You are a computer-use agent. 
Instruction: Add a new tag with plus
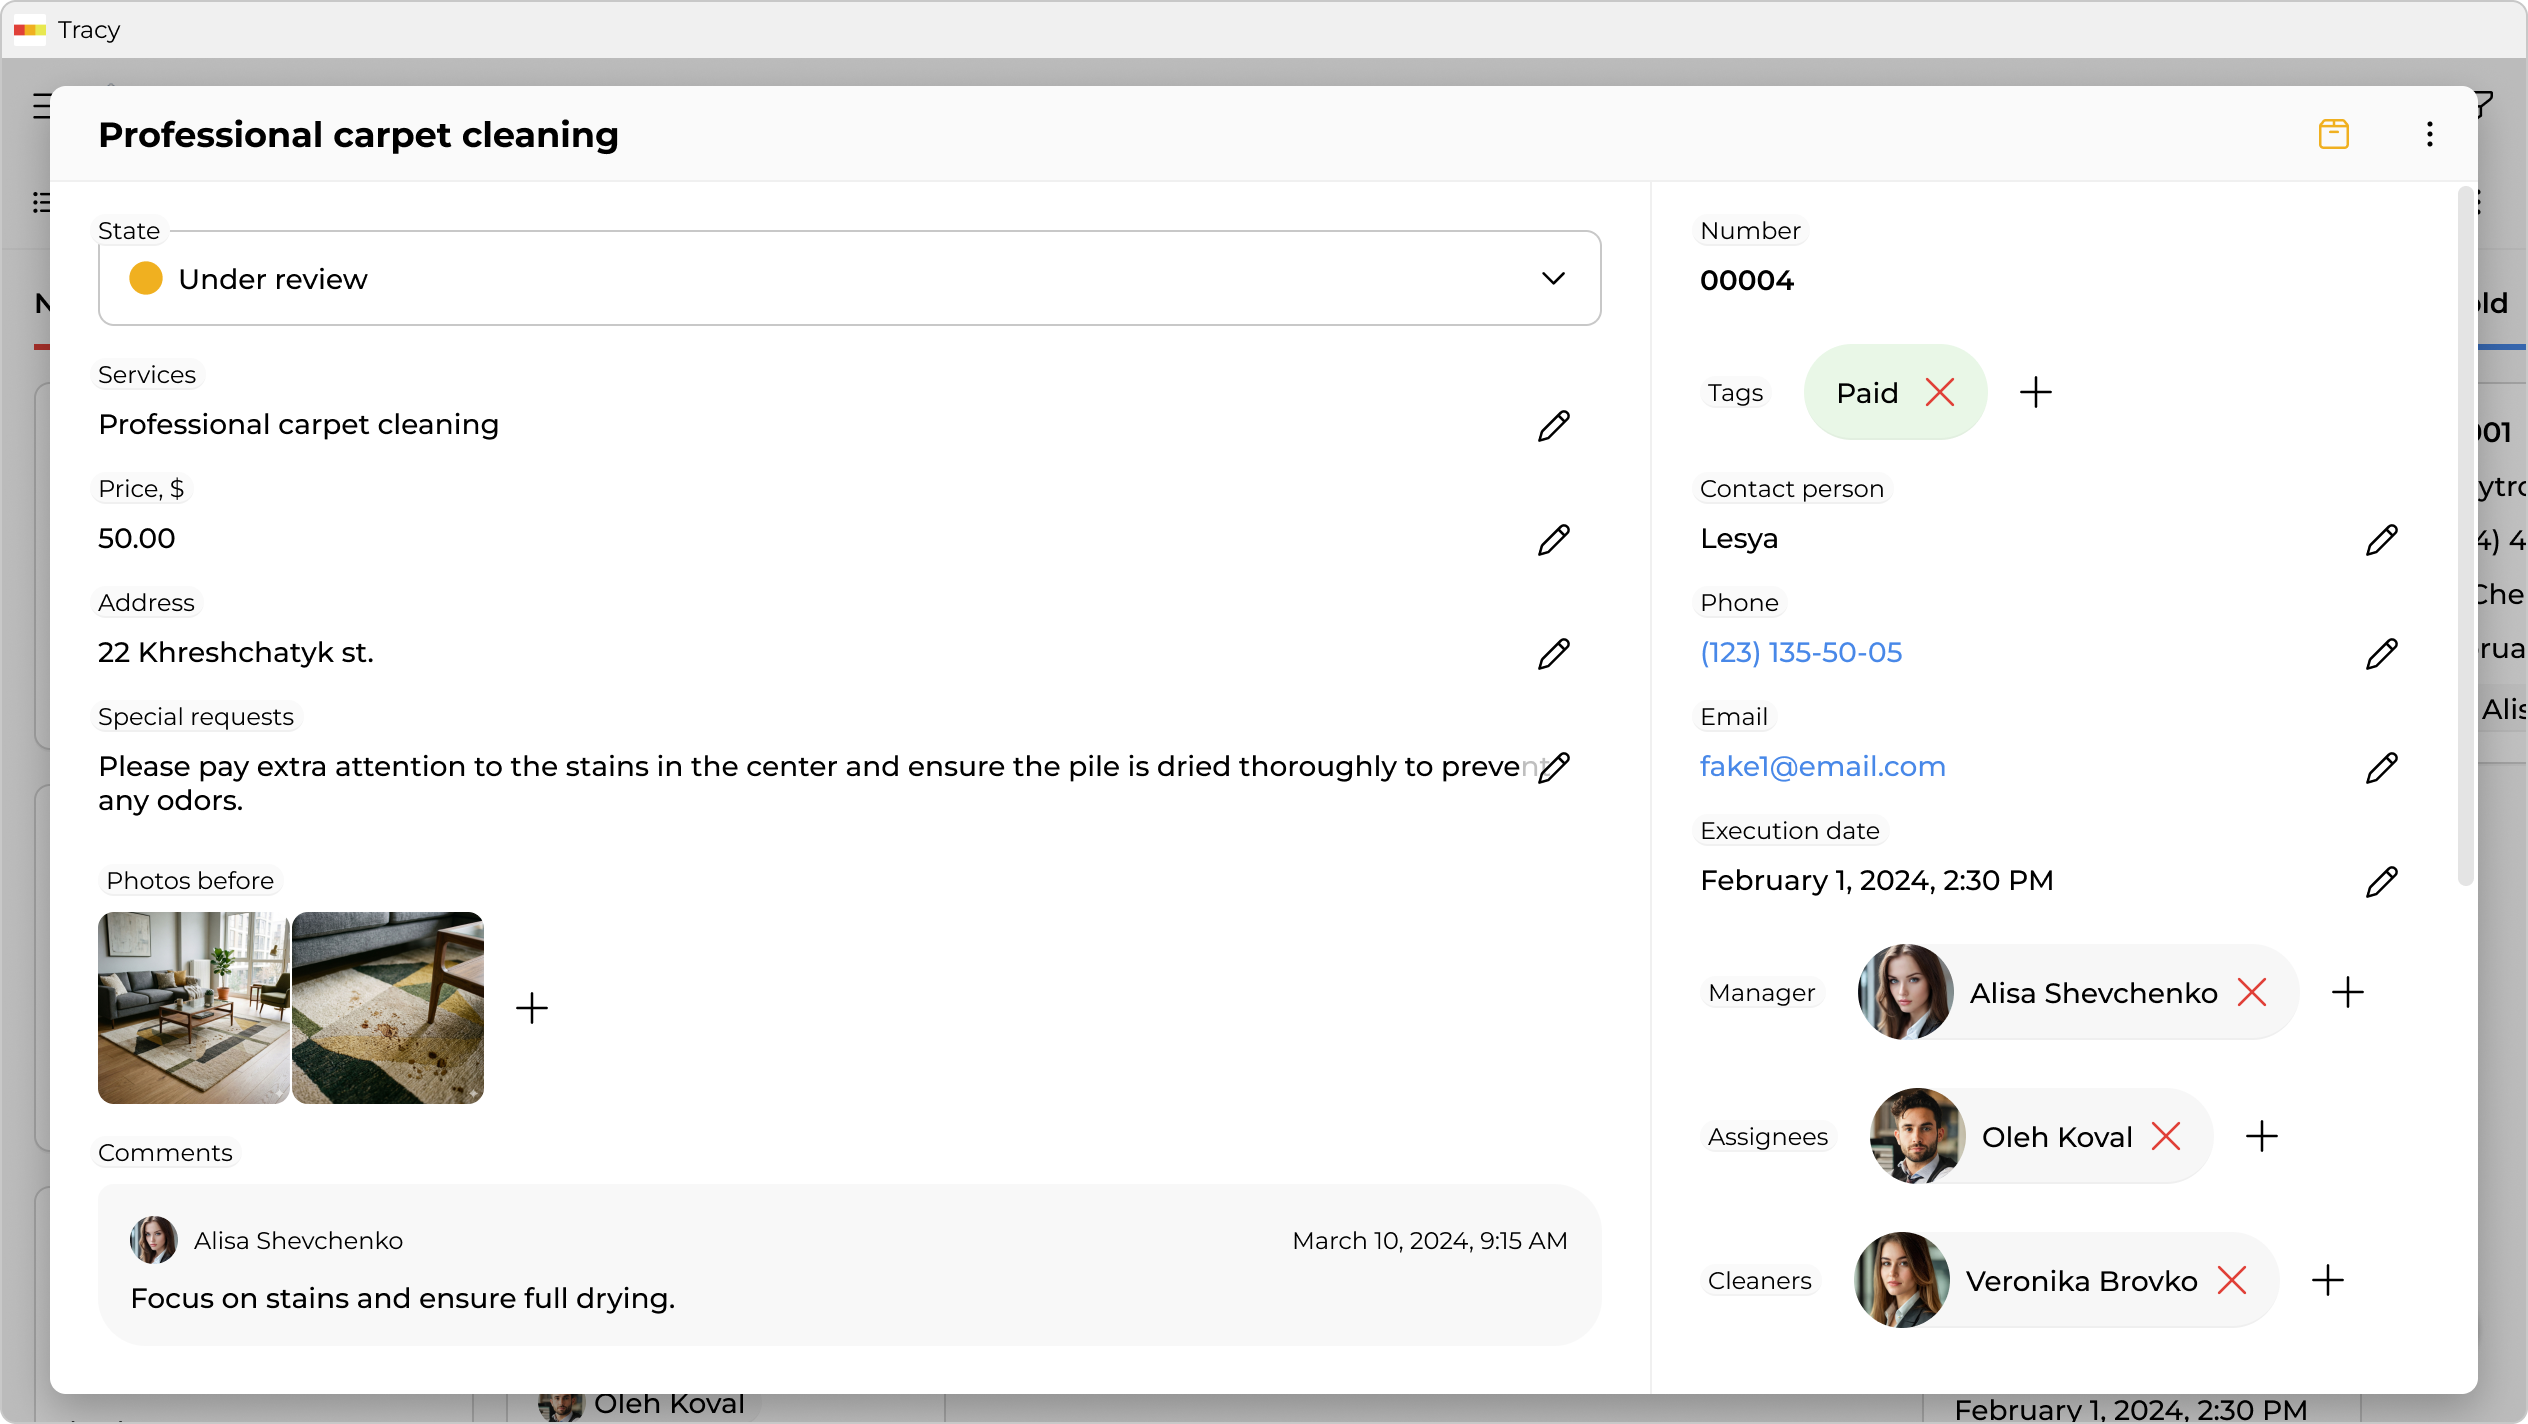[x=2035, y=393]
